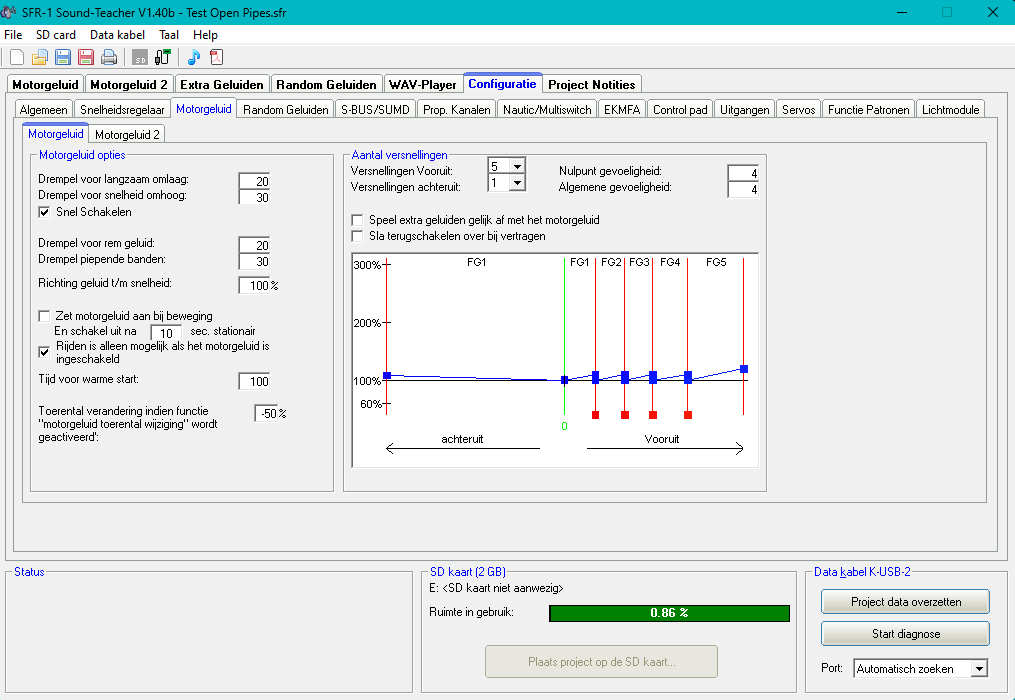Click Start diagnose button
Viewport: 1015px width, 700px height.
pos(906,634)
